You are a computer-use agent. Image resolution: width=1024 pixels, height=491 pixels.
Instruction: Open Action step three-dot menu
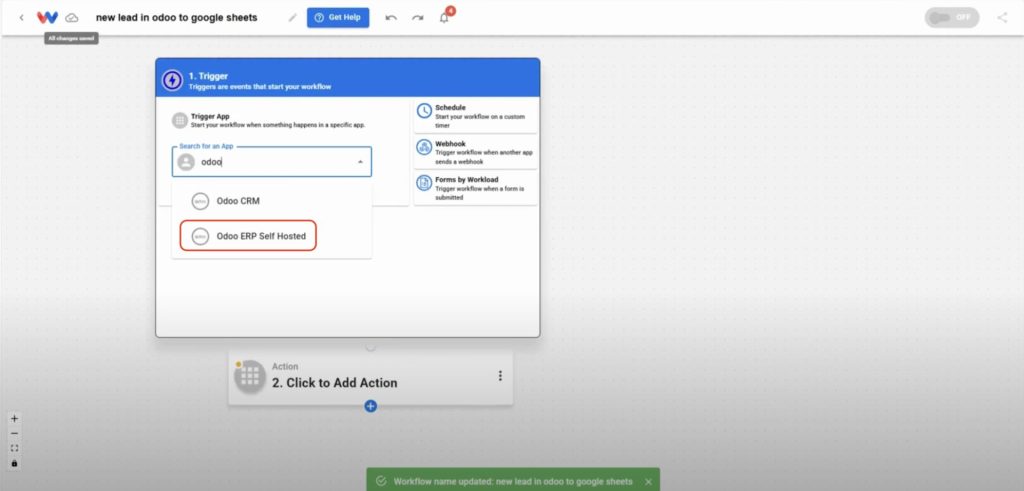pyautogui.click(x=500, y=376)
